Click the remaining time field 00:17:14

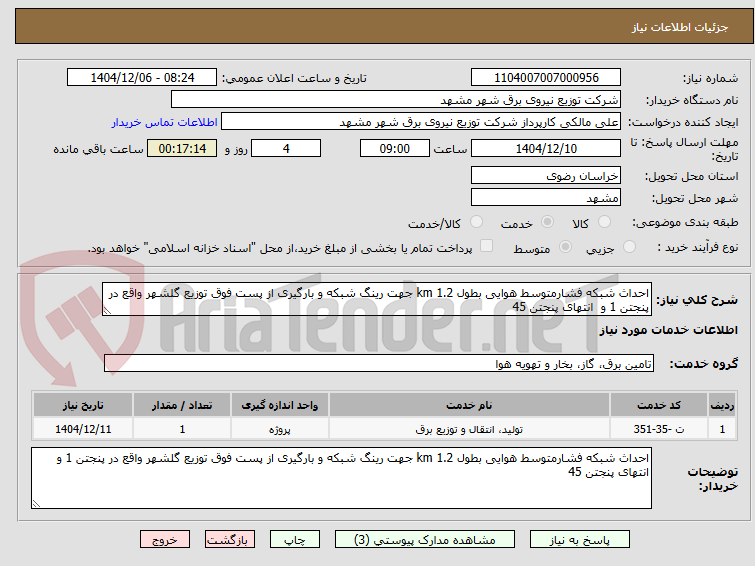(182, 148)
